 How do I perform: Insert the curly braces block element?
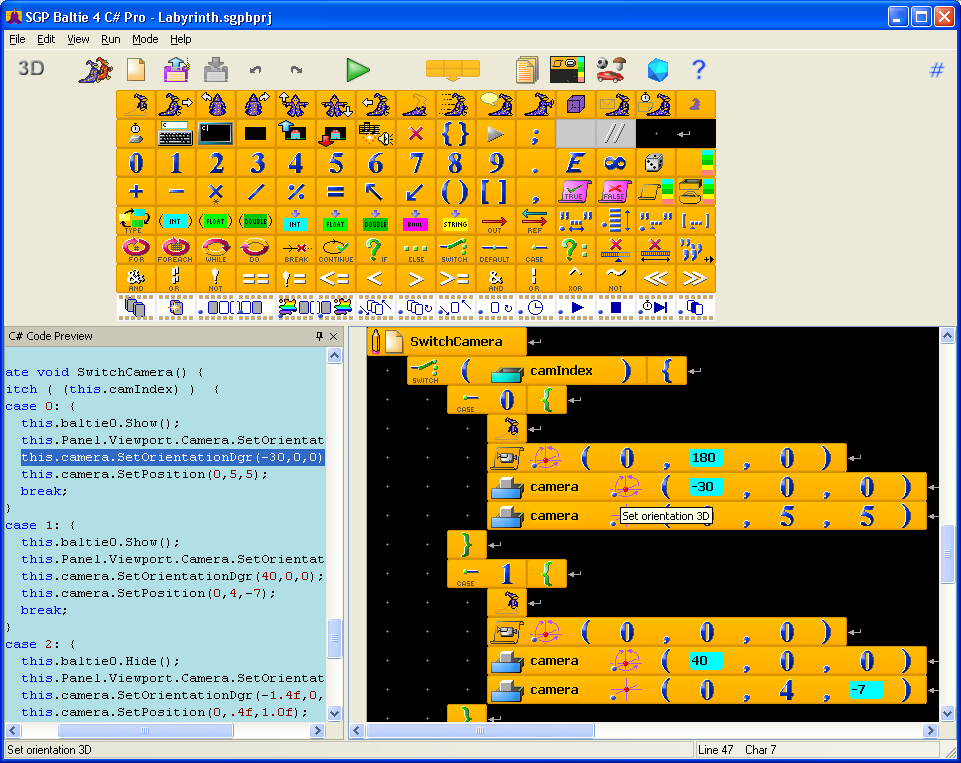pyautogui.click(x=455, y=134)
